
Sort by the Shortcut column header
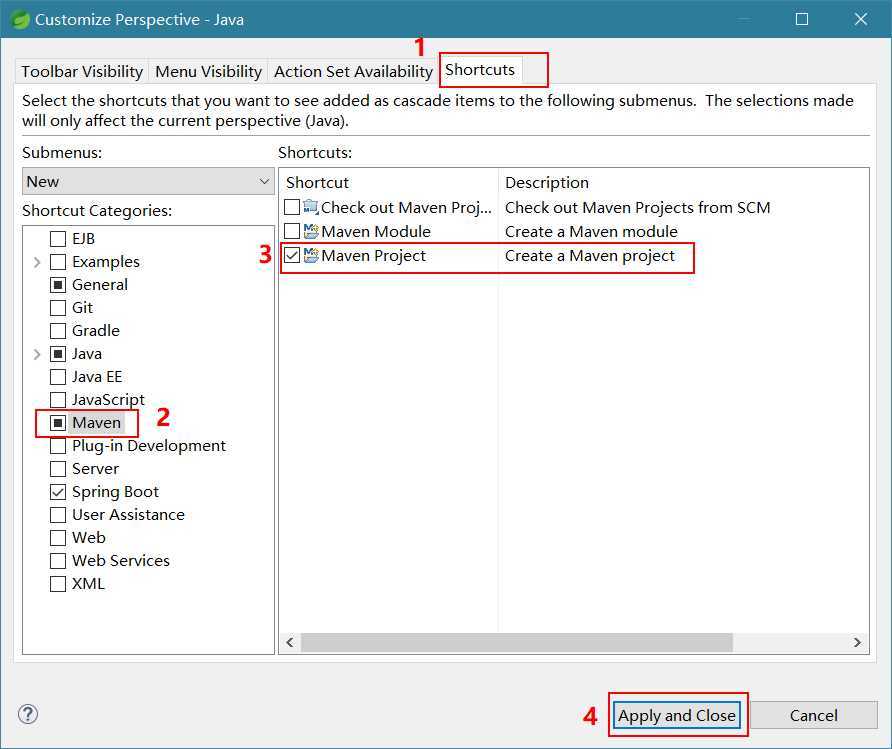(389, 183)
